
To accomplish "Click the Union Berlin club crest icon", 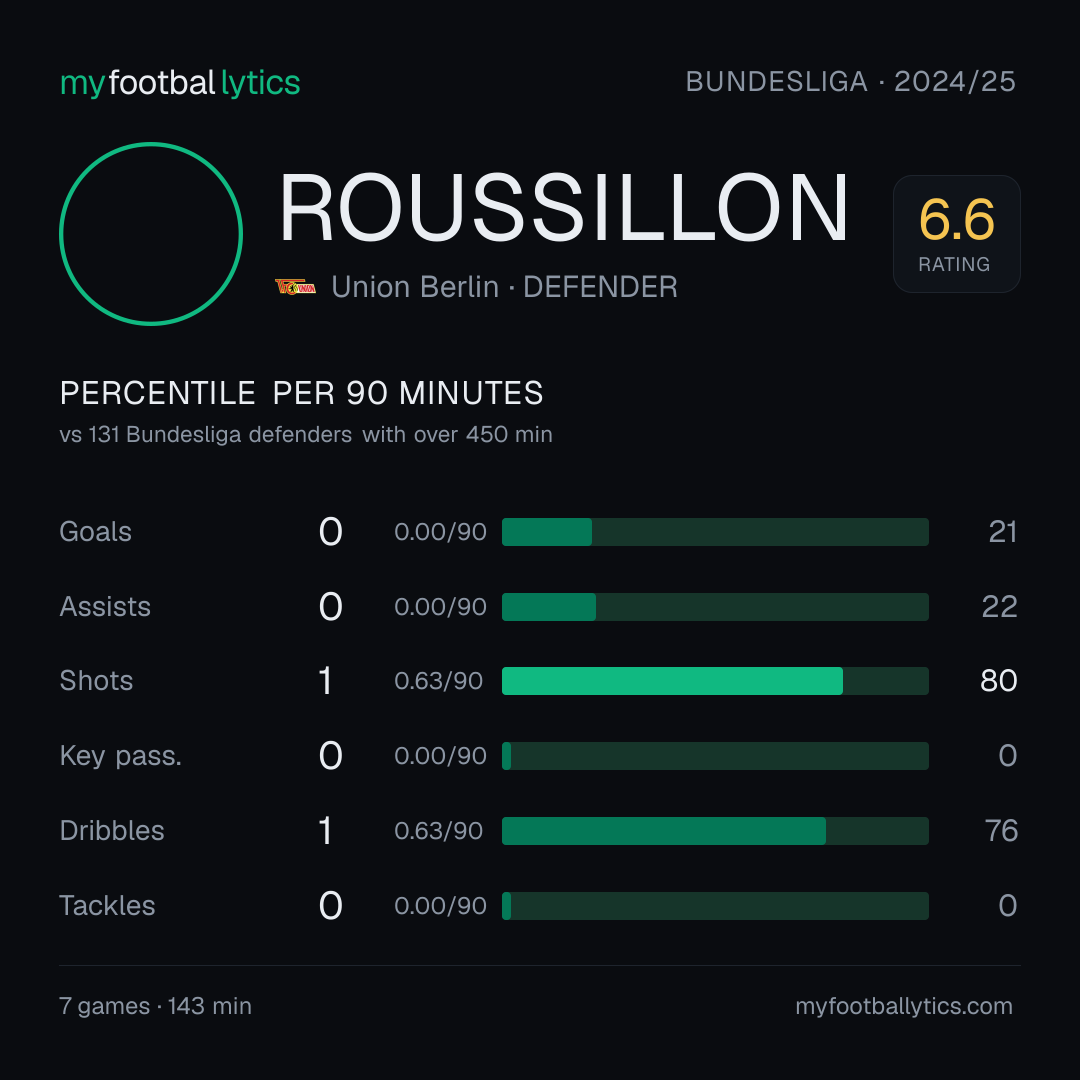I will click(295, 287).
